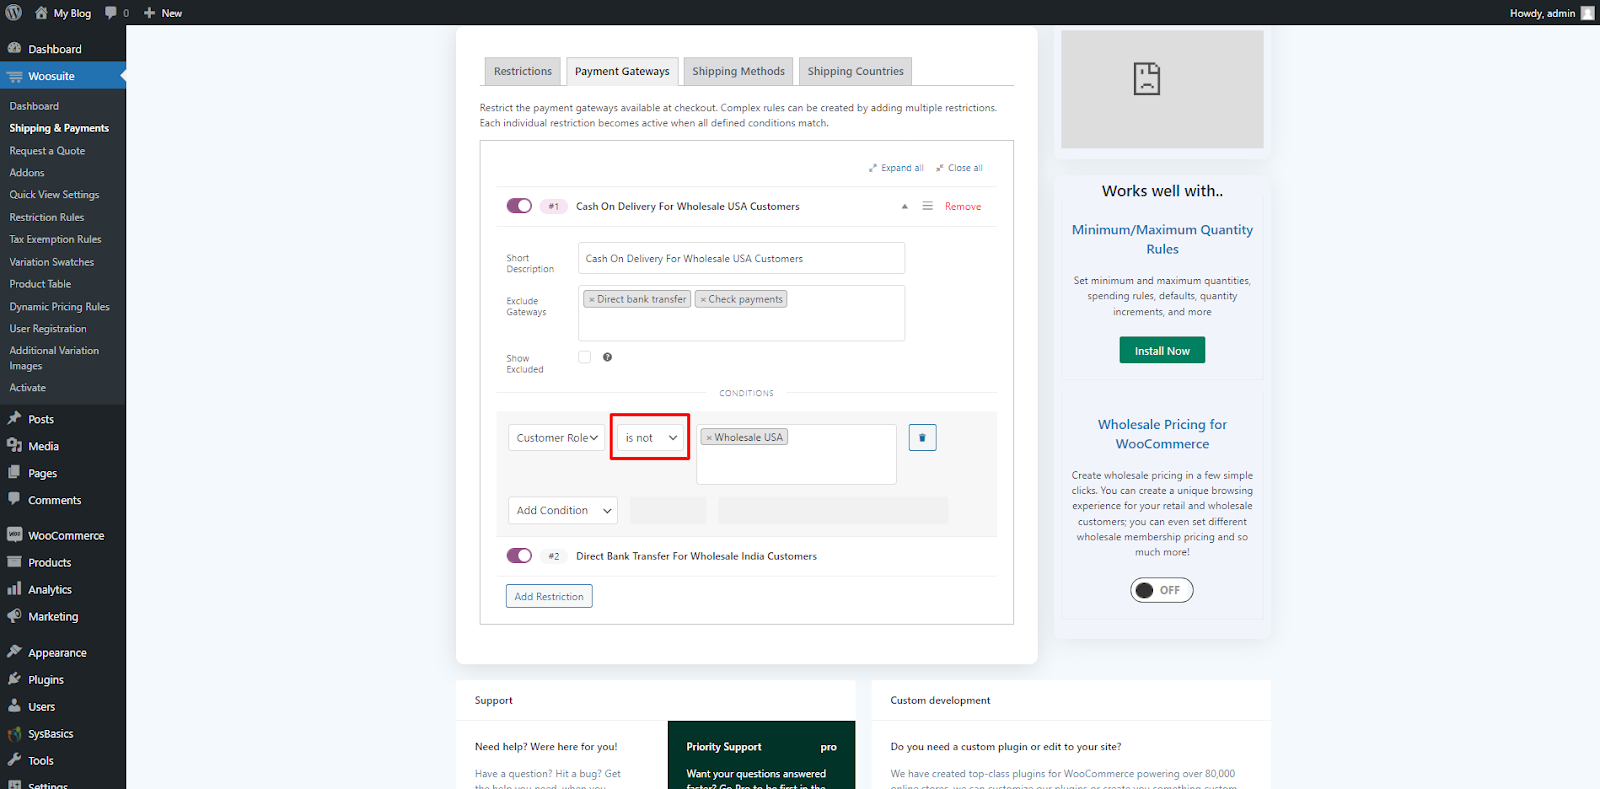Open the 'is not' operator dropdown
Image resolution: width=1600 pixels, height=789 pixels.
coord(650,438)
